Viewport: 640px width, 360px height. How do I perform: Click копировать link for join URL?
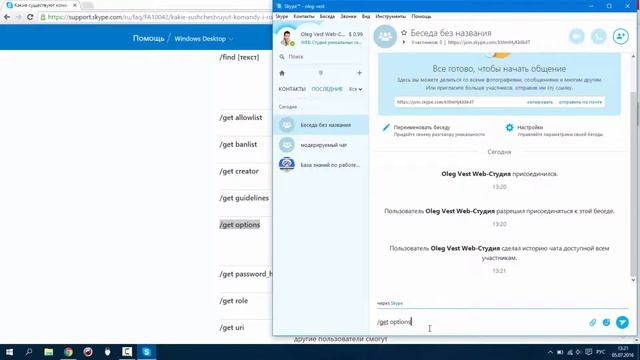pyautogui.click(x=540, y=102)
